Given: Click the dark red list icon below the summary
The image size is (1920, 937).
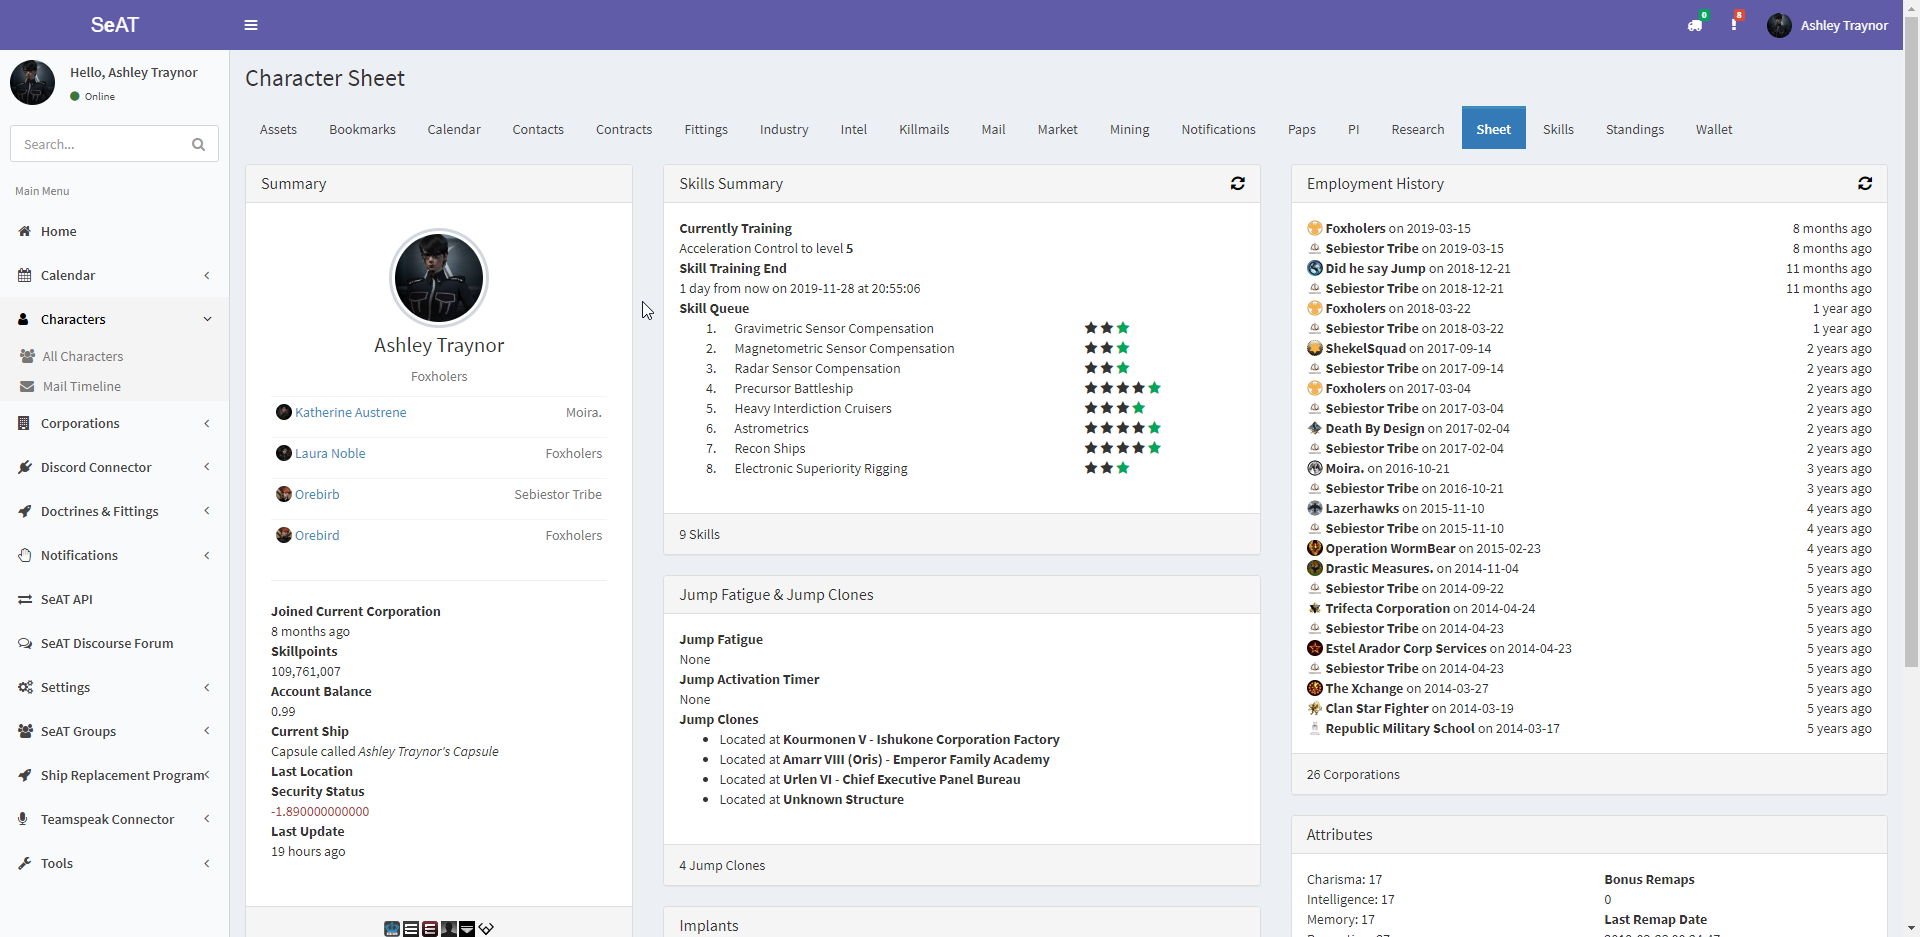Looking at the screenshot, I should (430, 929).
